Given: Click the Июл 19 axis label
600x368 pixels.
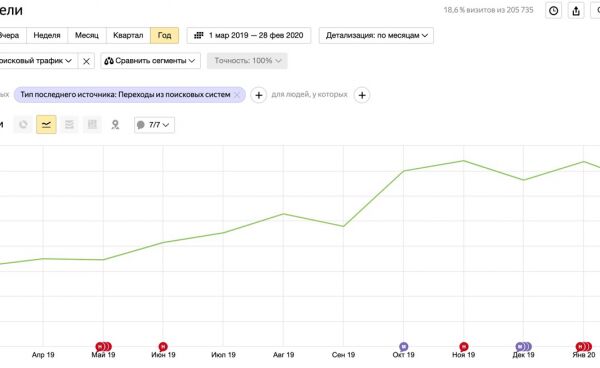Looking at the screenshot, I should [223, 355].
